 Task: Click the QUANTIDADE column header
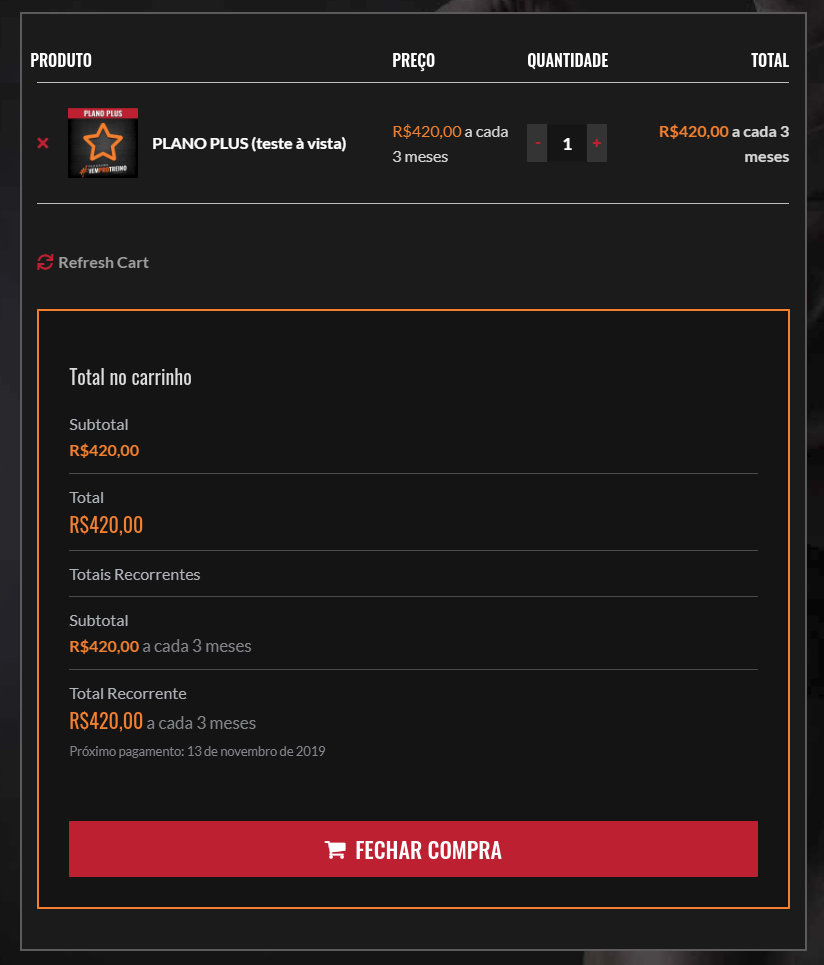[x=567, y=60]
